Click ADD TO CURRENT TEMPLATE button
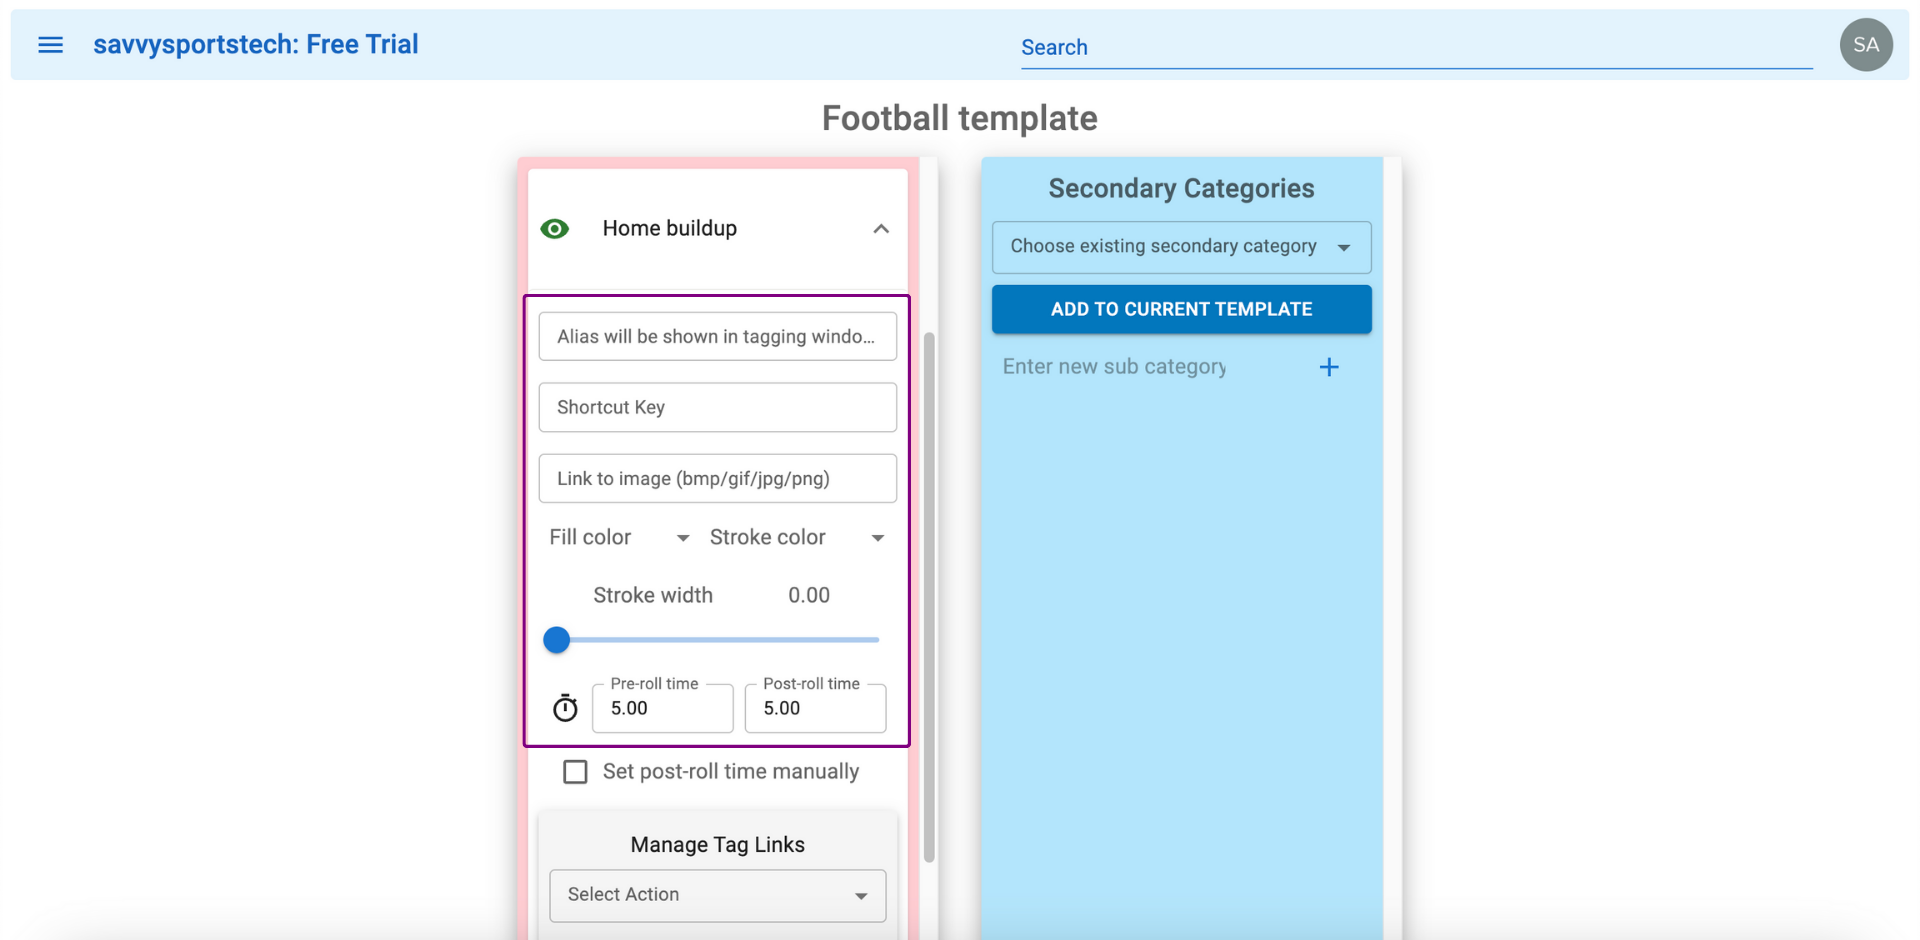Image resolution: width=1920 pixels, height=940 pixels. click(x=1181, y=309)
